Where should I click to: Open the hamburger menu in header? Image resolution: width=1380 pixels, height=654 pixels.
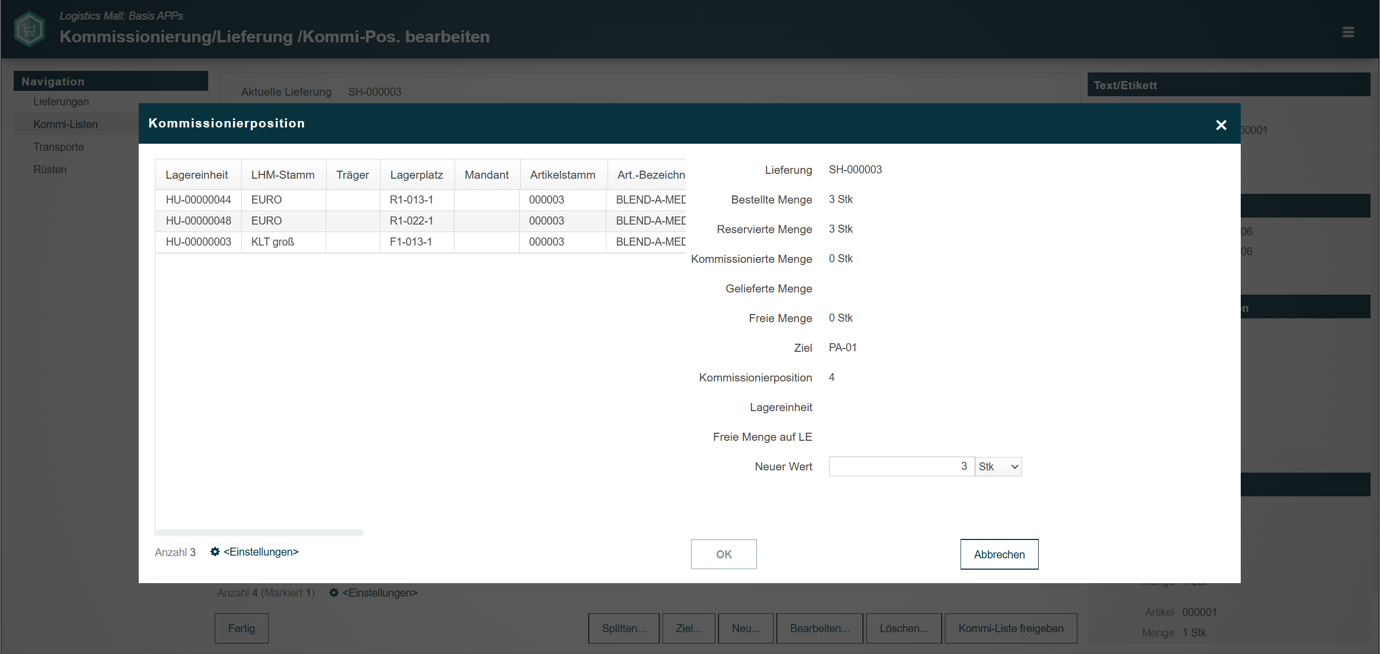1348,32
